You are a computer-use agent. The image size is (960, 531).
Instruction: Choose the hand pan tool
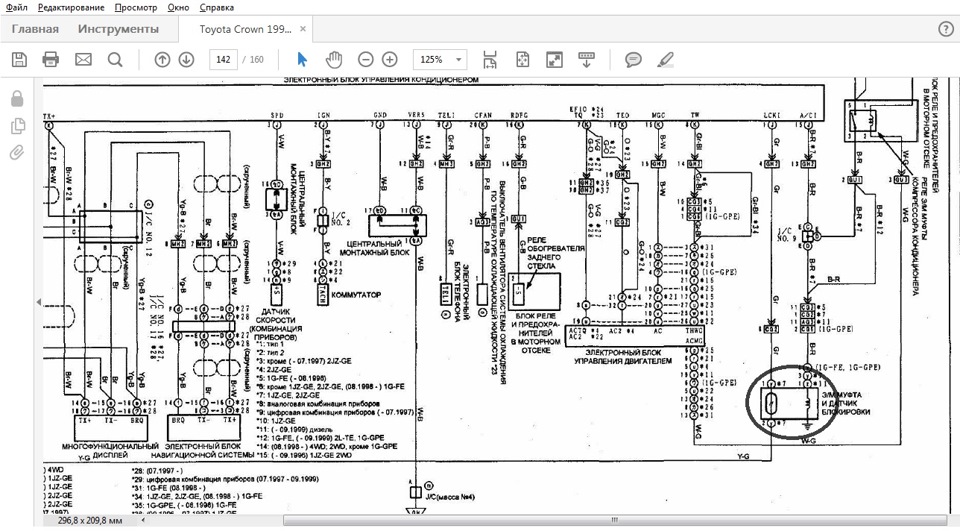point(334,59)
